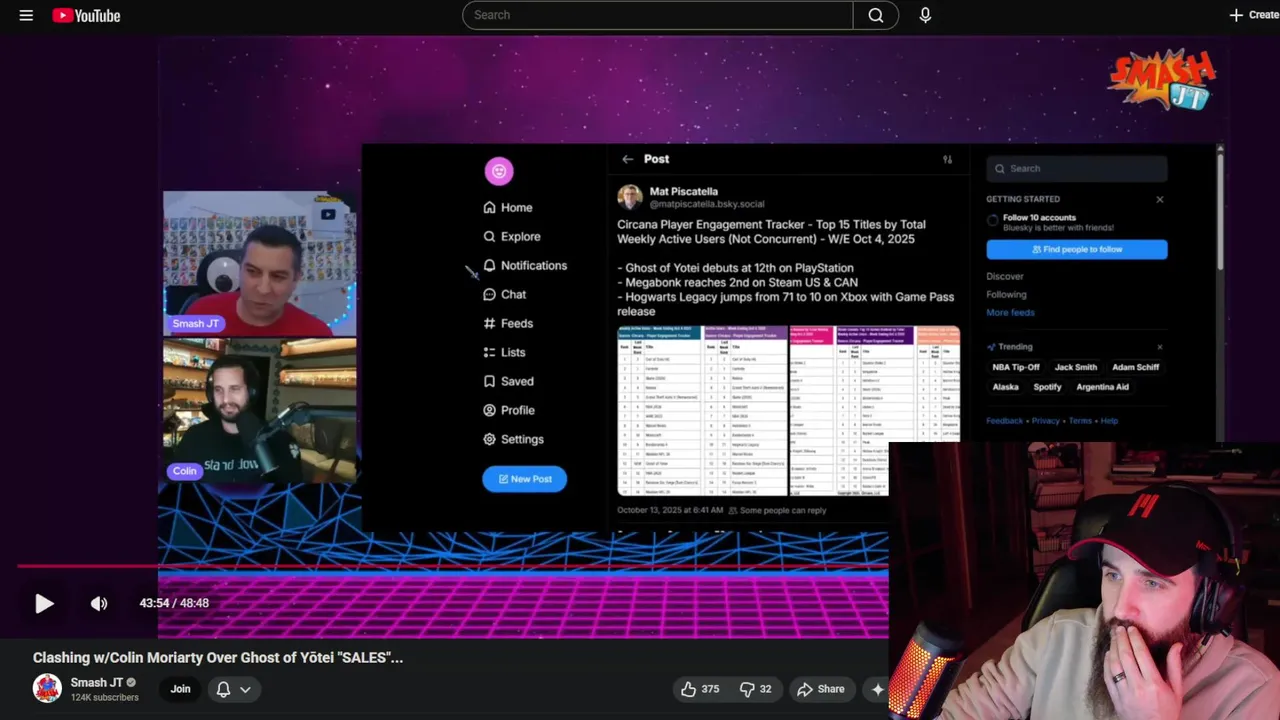Open Home in the Bluesky sidebar

coord(508,207)
